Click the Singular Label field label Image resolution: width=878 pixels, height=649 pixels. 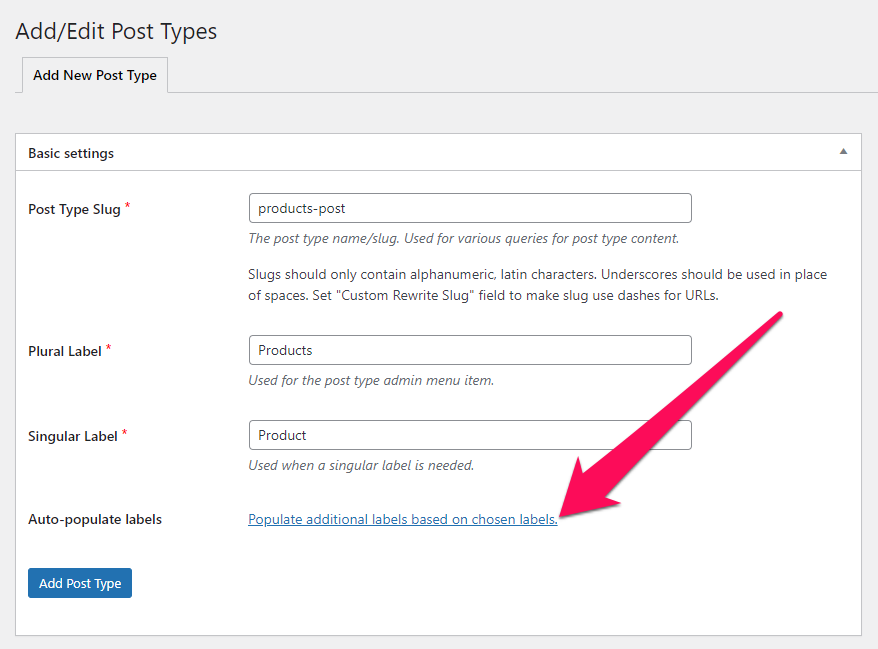point(73,436)
